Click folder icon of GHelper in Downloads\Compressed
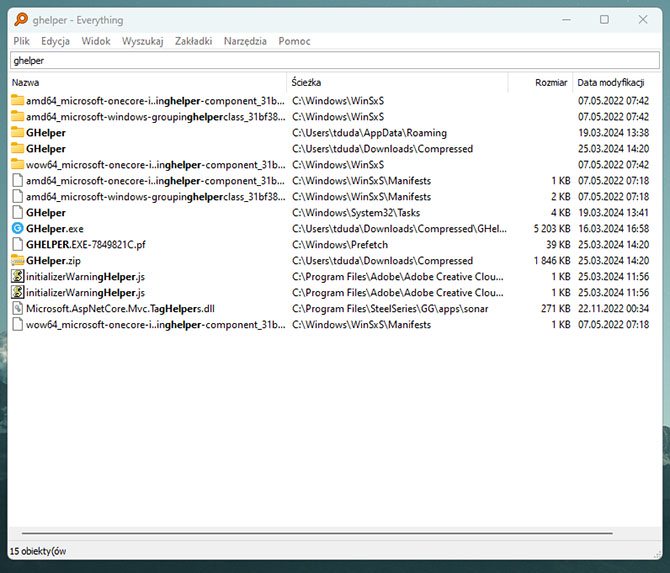670x573 pixels. tap(17, 149)
